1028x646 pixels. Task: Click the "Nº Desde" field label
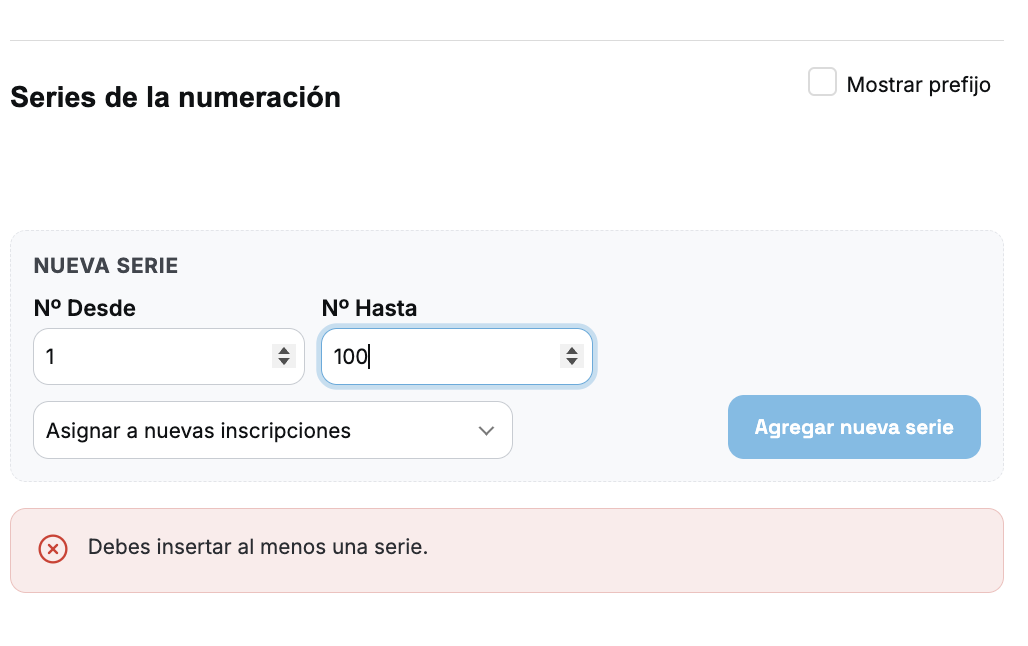point(85,308)
